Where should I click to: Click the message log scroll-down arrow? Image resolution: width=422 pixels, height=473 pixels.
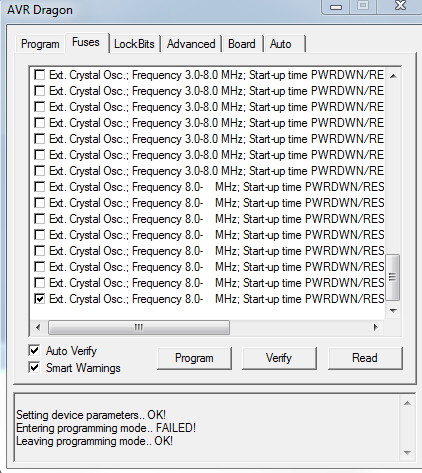pos(407,453)
